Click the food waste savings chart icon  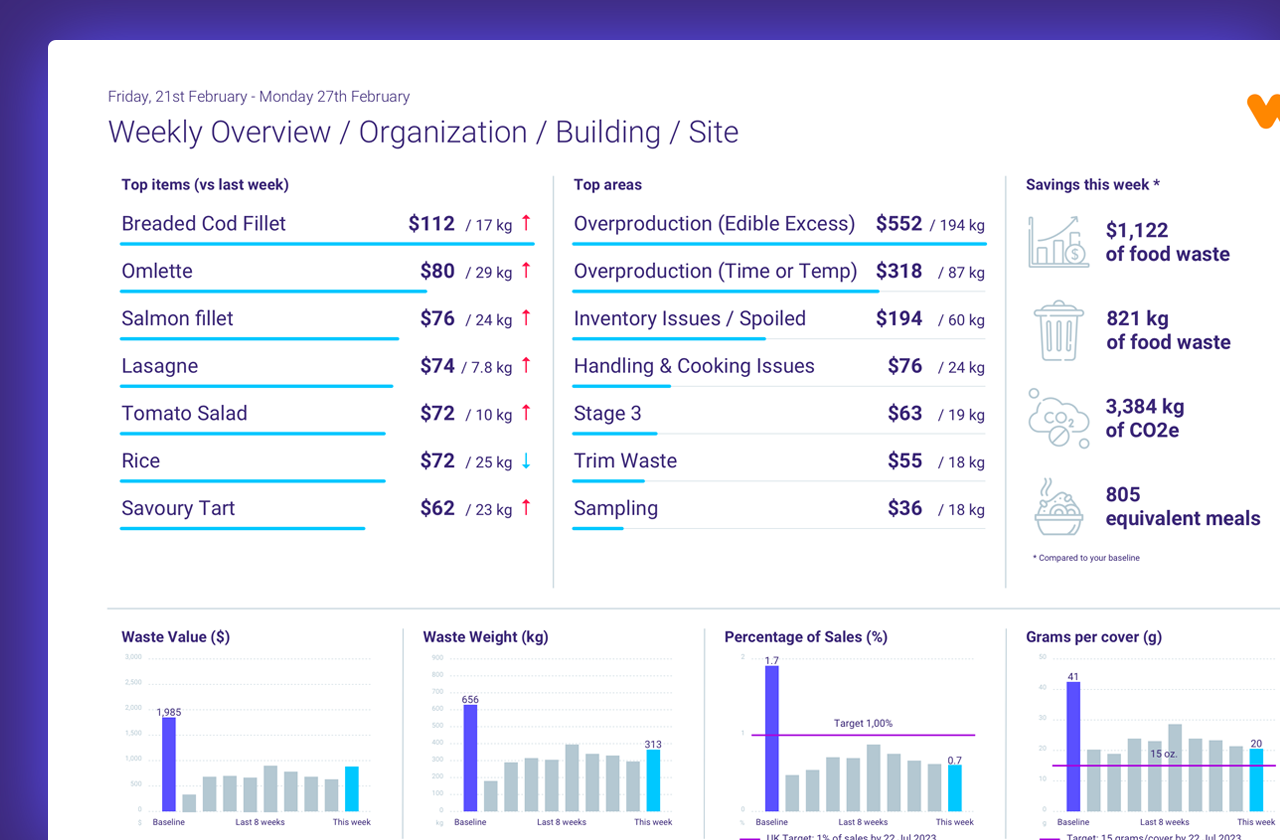[x=1058, y=242]
